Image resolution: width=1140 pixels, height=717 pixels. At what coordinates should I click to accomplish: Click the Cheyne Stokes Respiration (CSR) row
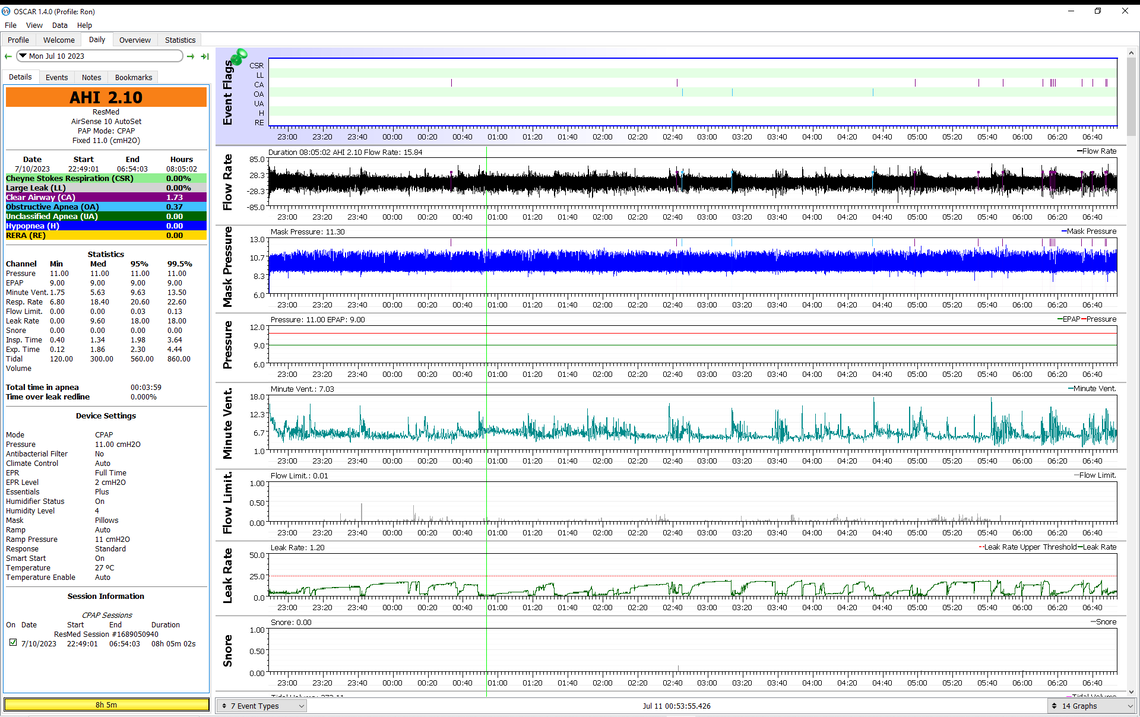(x=106, y=178)
